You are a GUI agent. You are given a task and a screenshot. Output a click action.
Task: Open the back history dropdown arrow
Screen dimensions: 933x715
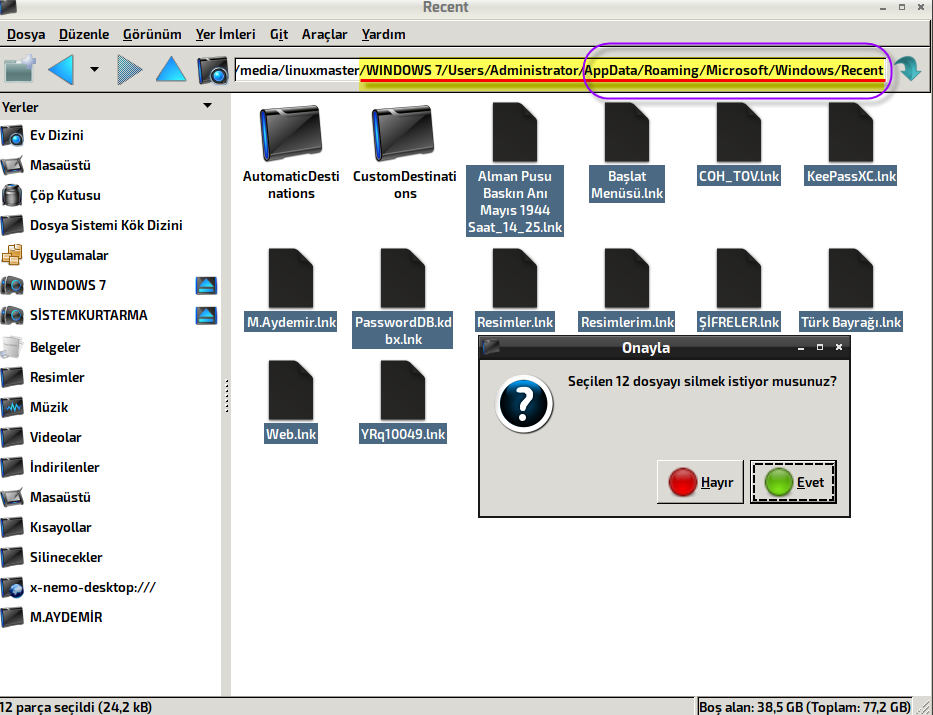pyautogui.click(x=94, y=70)
